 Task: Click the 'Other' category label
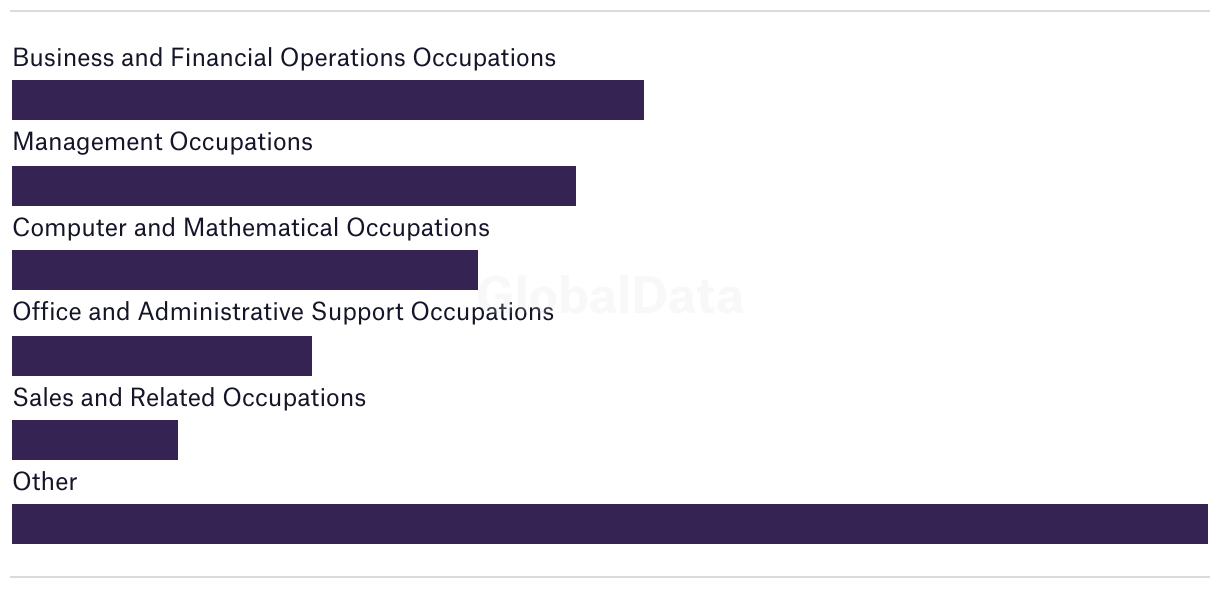pyautogui.click(x=45, y=482)
